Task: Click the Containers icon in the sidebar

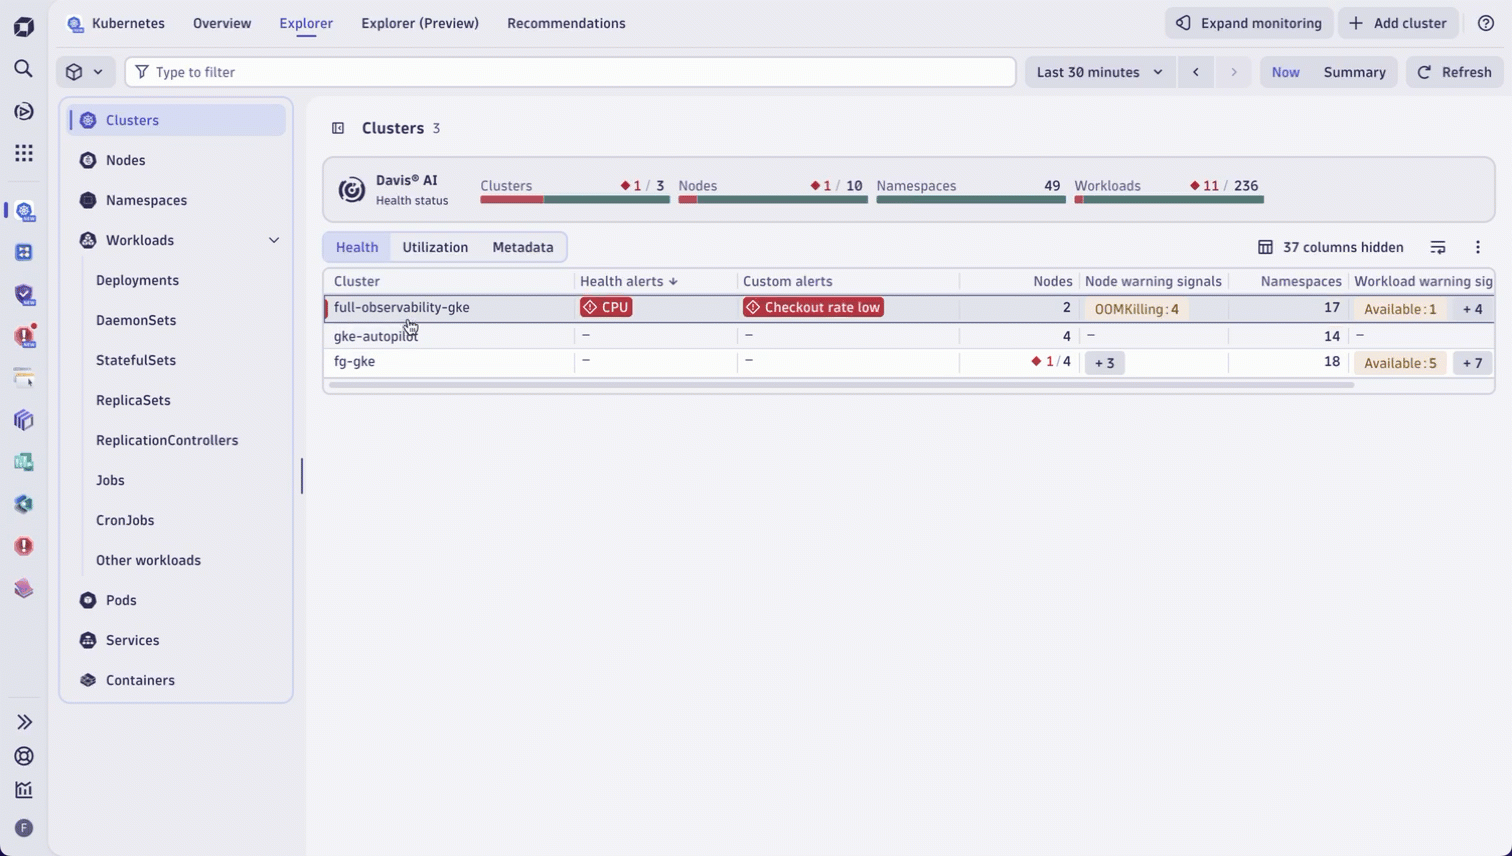Action: 88,680
